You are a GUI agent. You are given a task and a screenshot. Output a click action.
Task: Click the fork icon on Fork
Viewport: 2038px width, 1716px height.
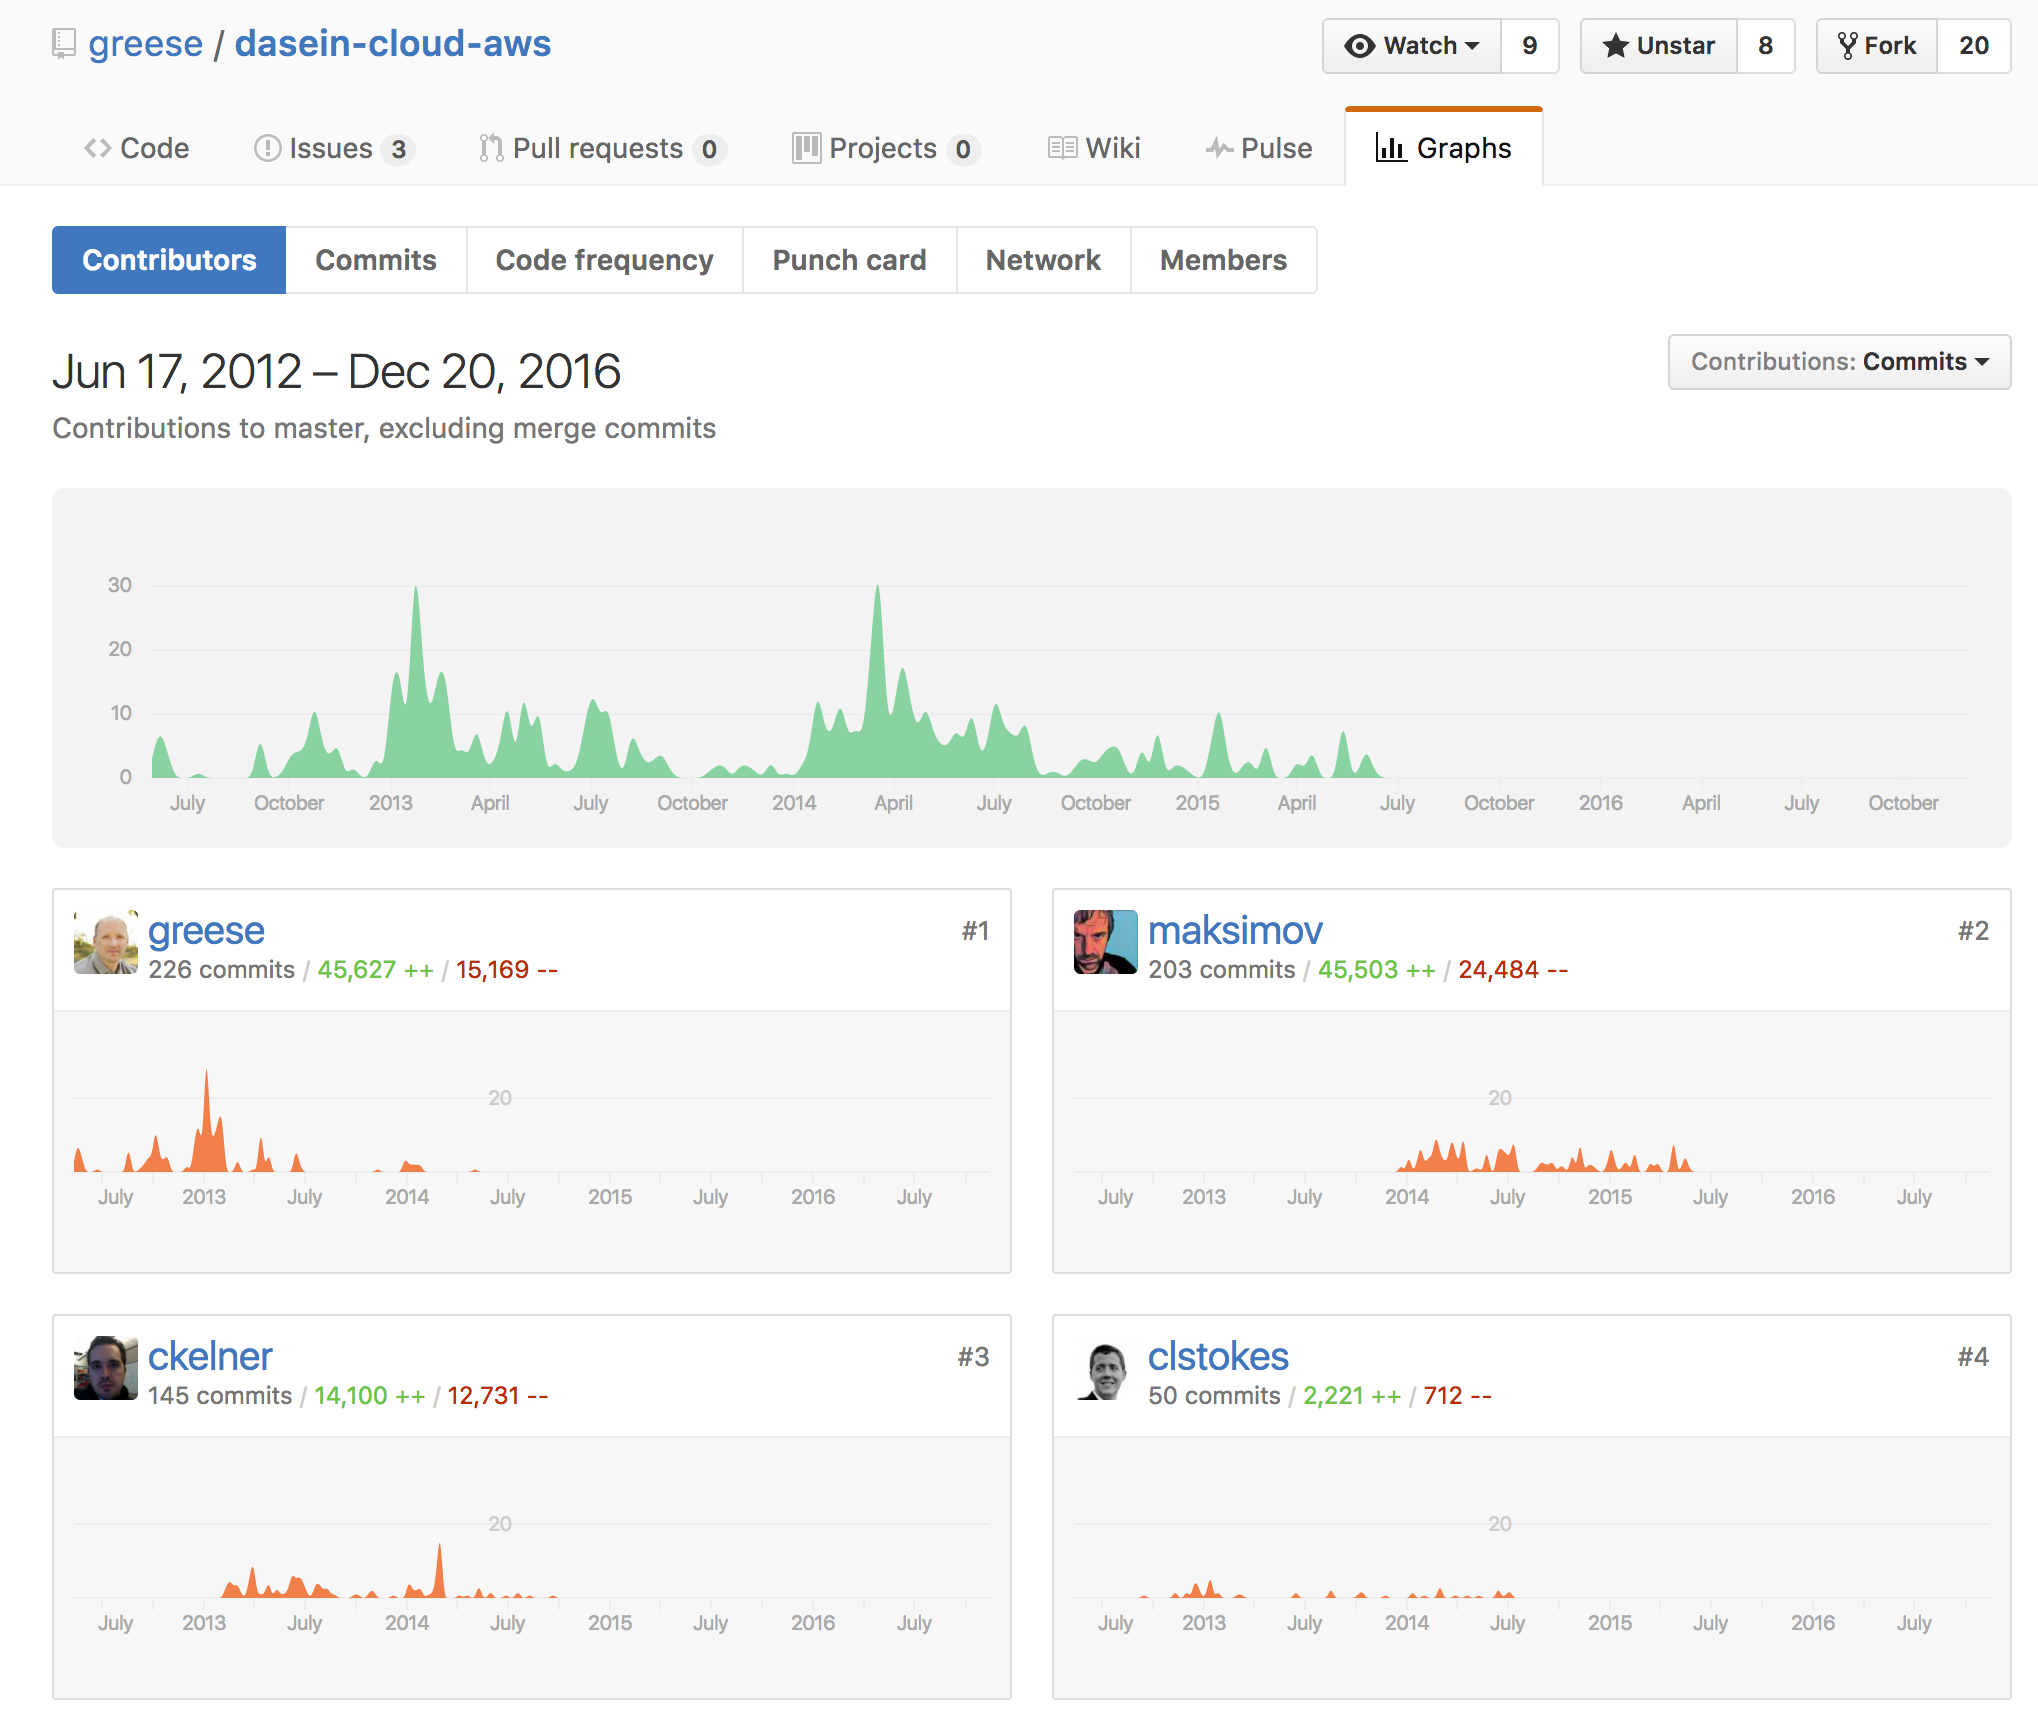tap(1847, 46)
